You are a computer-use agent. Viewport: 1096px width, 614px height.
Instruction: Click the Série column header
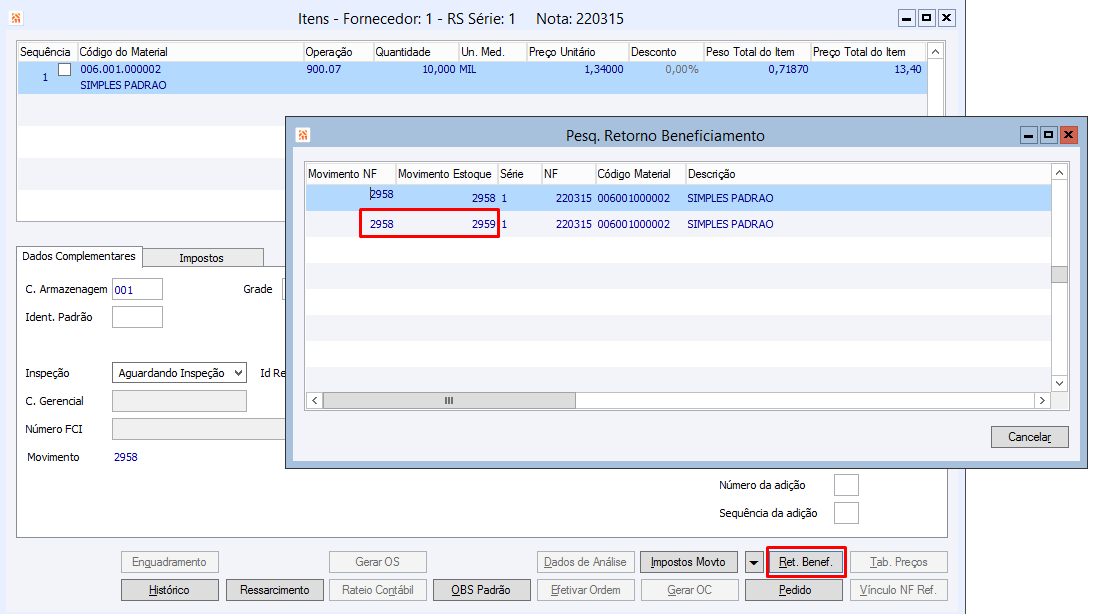(x=519, y=174)
